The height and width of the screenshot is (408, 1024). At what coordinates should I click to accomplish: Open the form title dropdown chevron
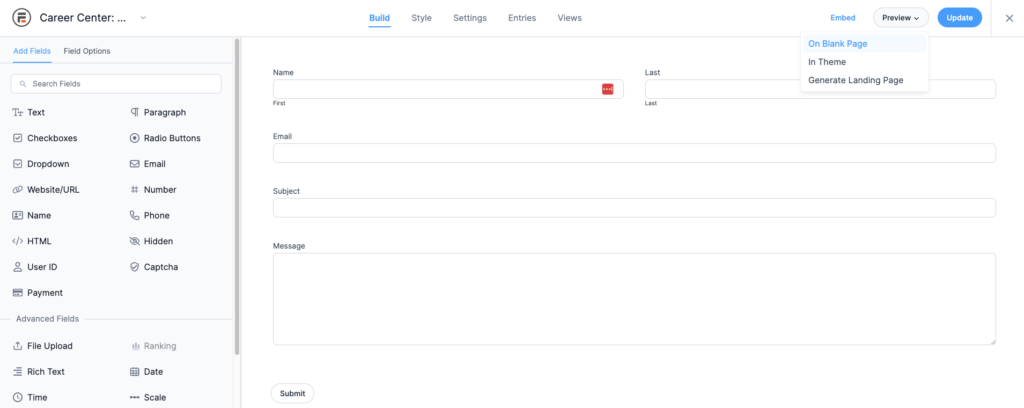[143, 18]
